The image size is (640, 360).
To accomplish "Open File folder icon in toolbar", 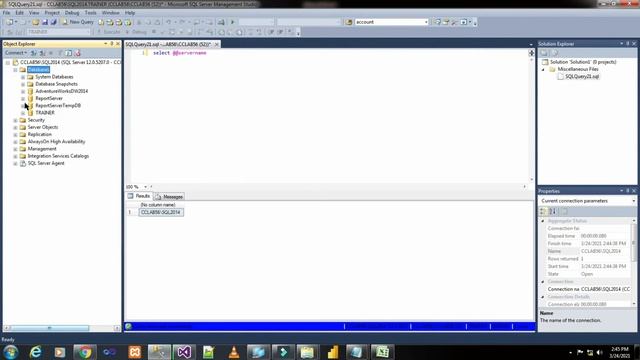I will point(36,22).
